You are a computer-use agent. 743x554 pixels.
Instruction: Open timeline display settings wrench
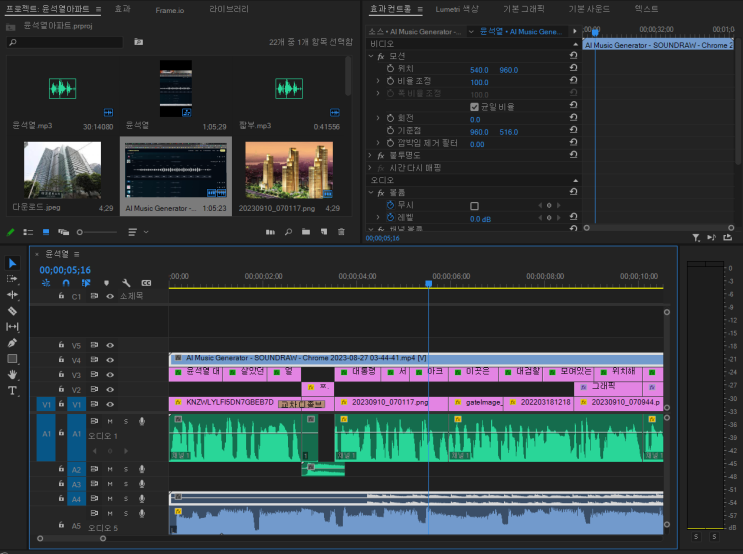pyautogui.click(x=127, y=283)
